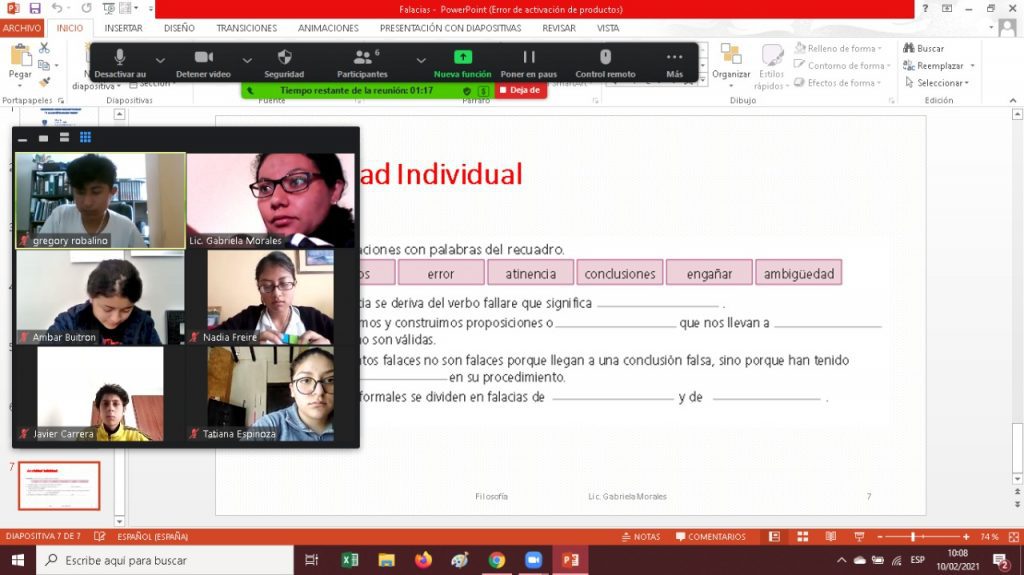Open the Seleccionar dropdown in Edición
This screenshot has width=1024, height=575.
[939, 83]
